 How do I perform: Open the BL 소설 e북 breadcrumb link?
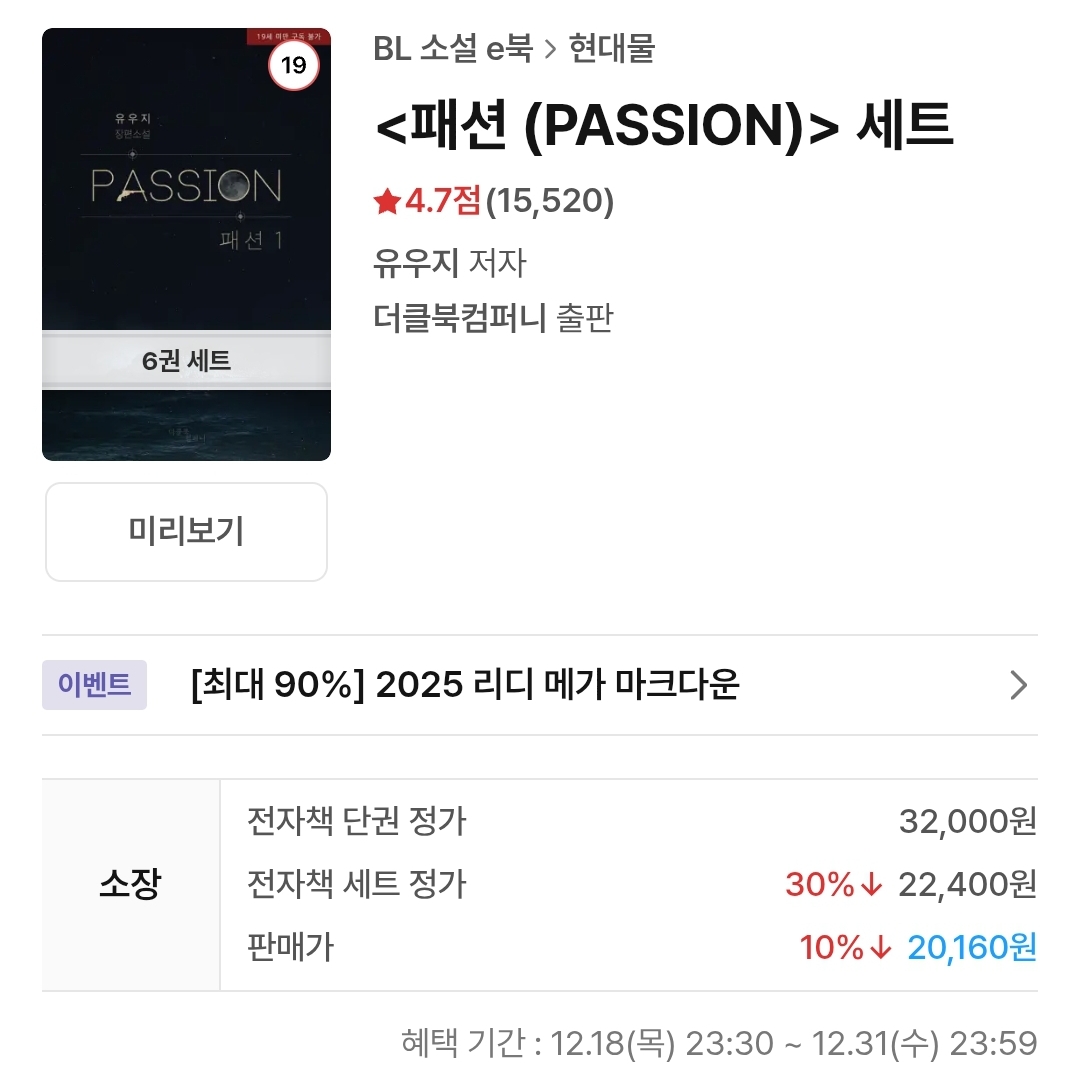(x=452, y=48)
